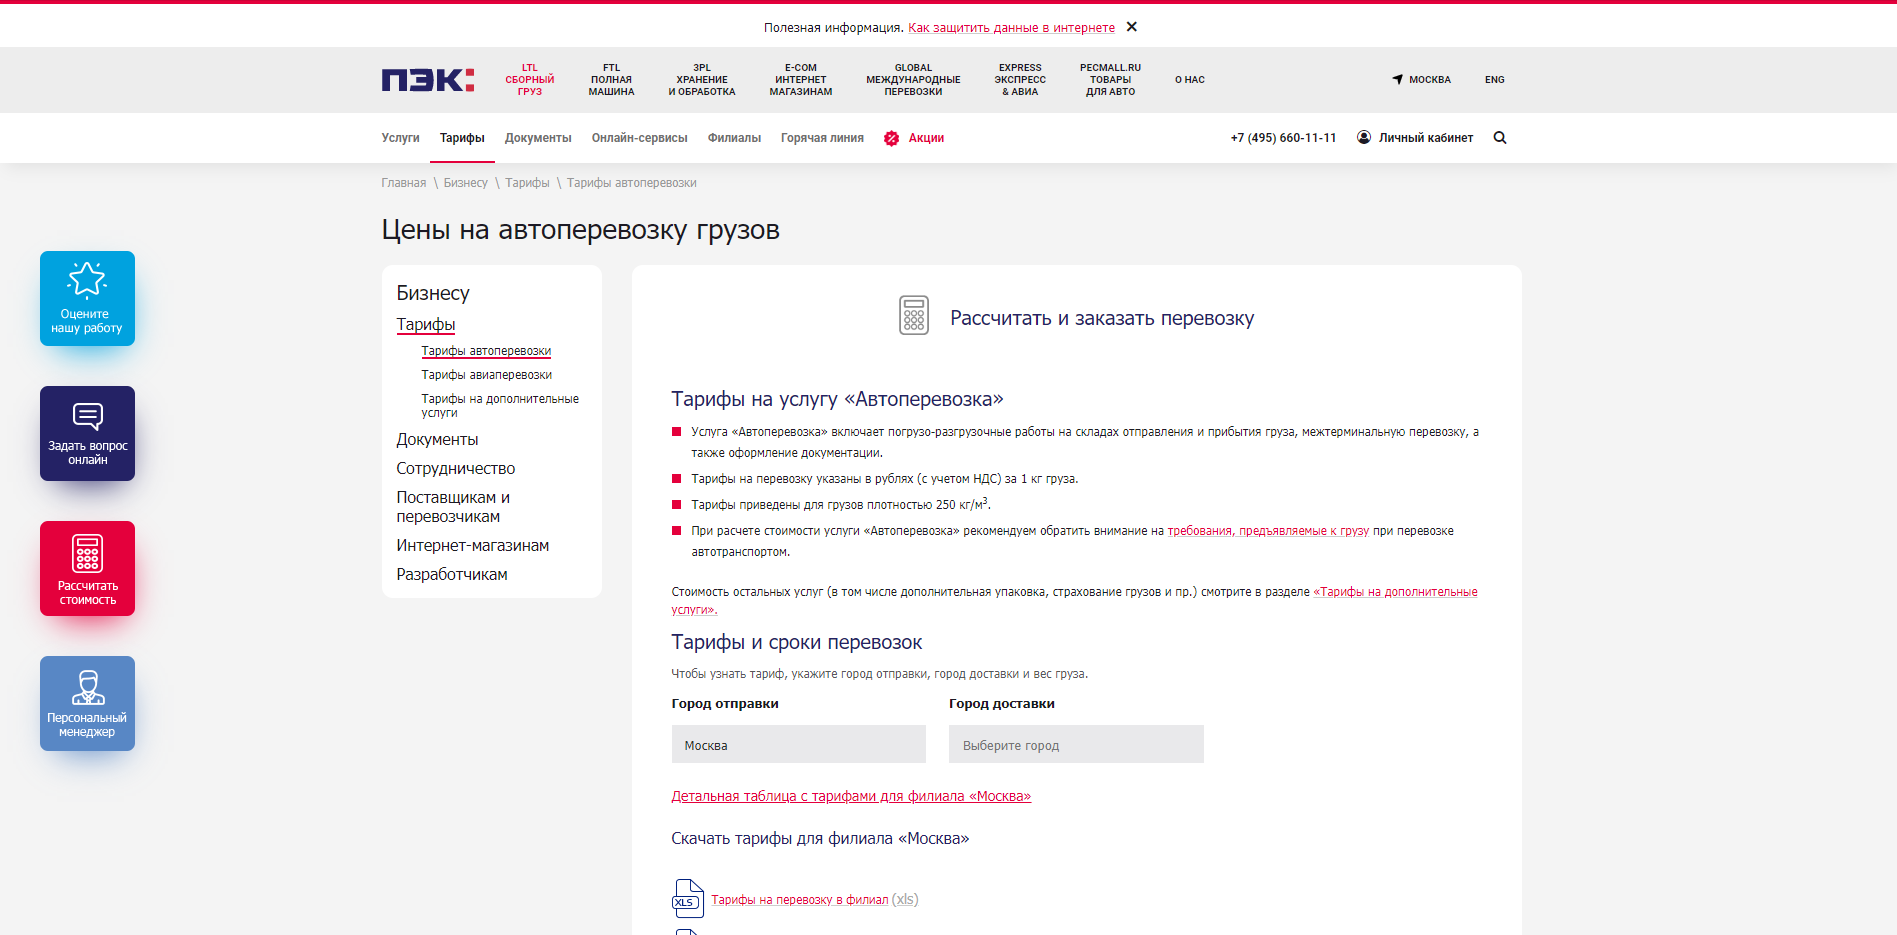Call phone number +7 (495) 660-11-11
The height and width of the screenshot is (935, 1897).
(x=1283, y=138)
